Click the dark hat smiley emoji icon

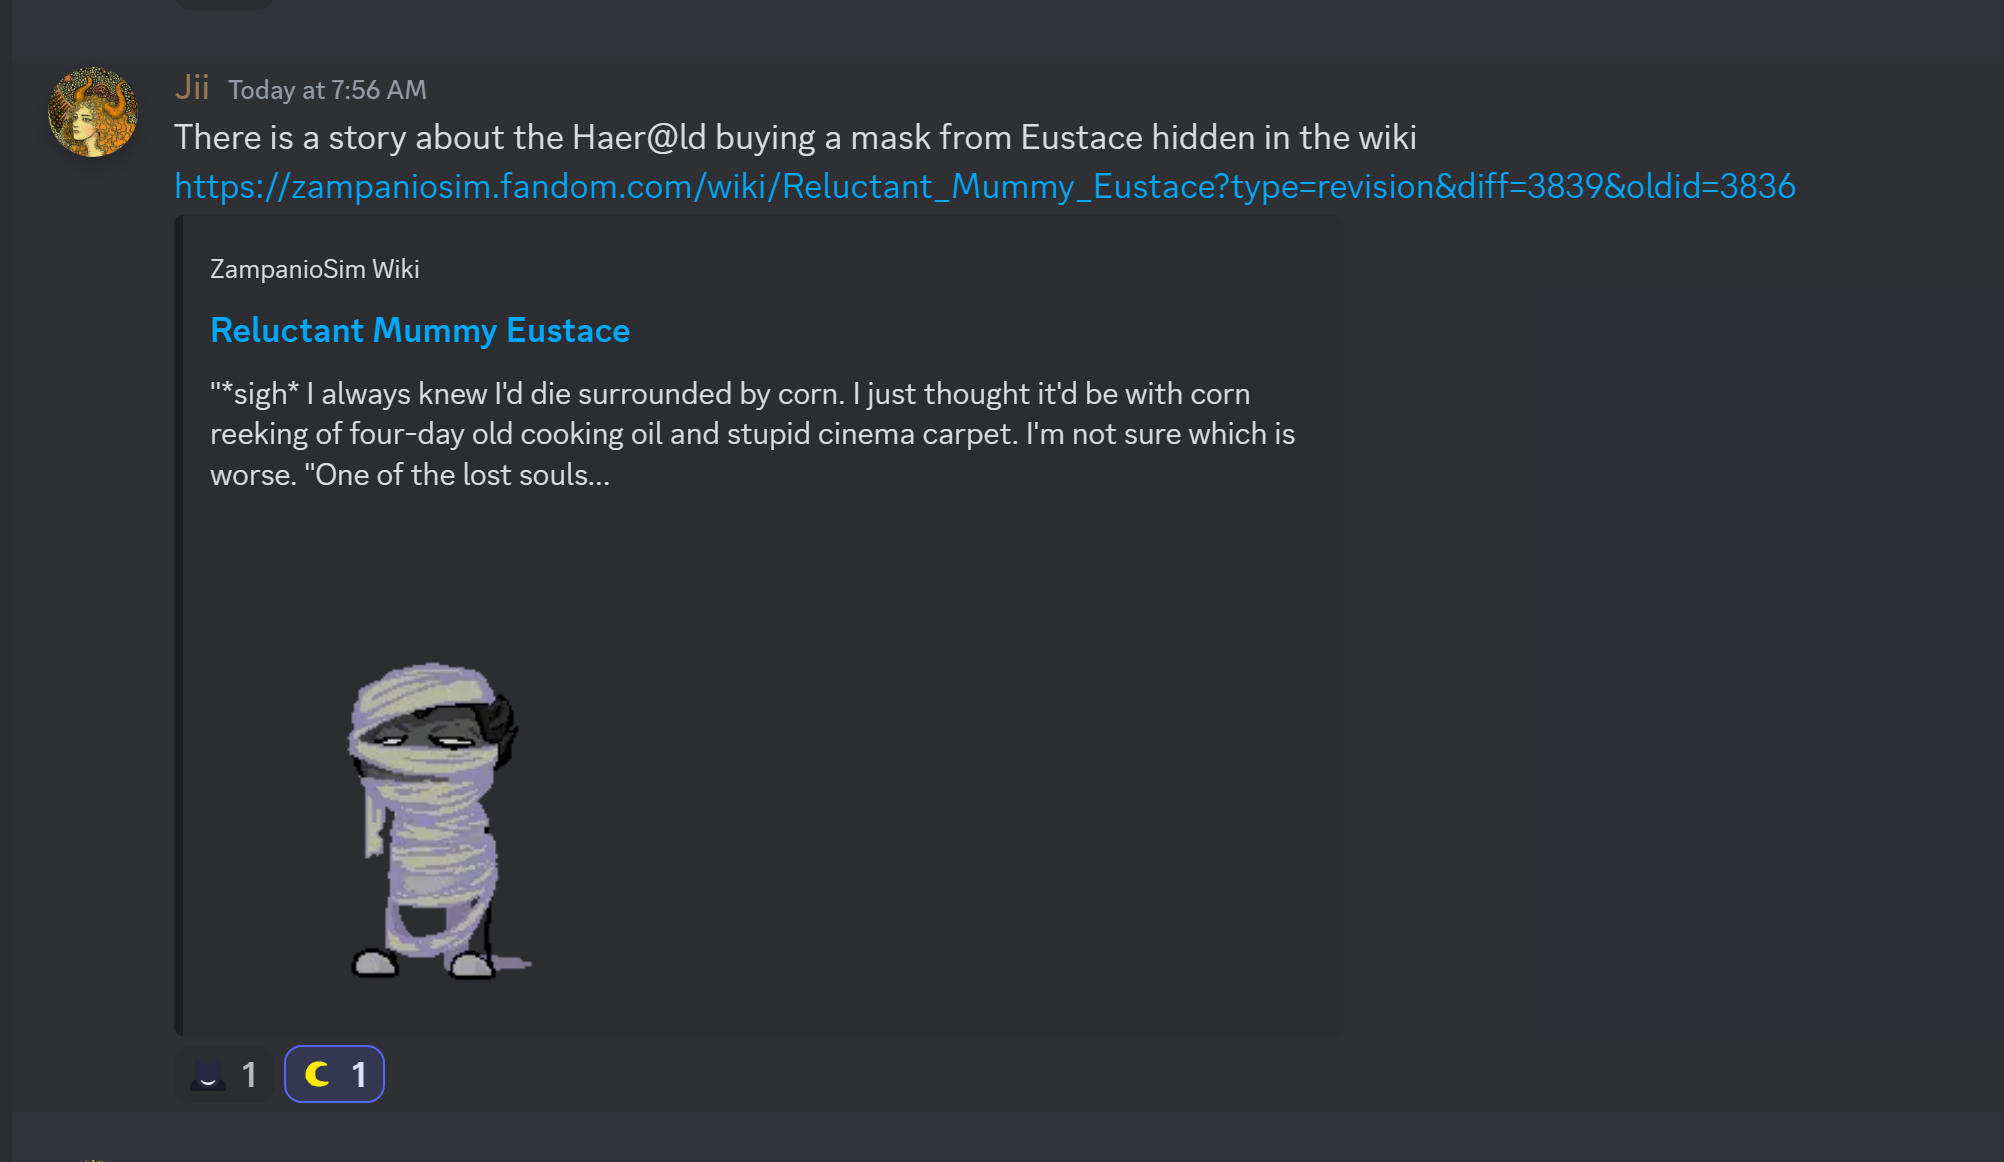208,1076
